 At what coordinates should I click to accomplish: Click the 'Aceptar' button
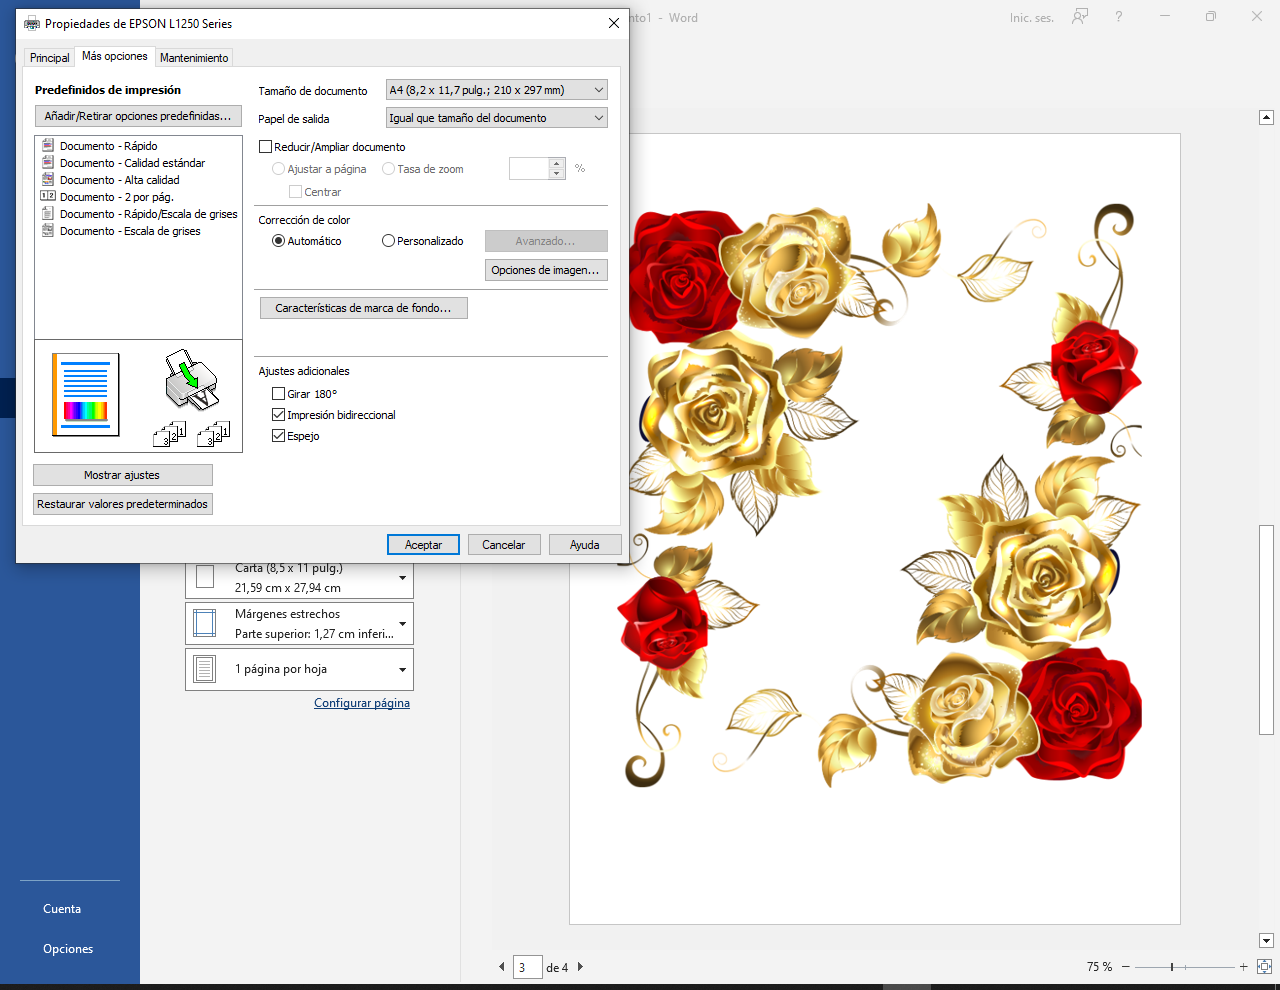click(x=423, y=545)
